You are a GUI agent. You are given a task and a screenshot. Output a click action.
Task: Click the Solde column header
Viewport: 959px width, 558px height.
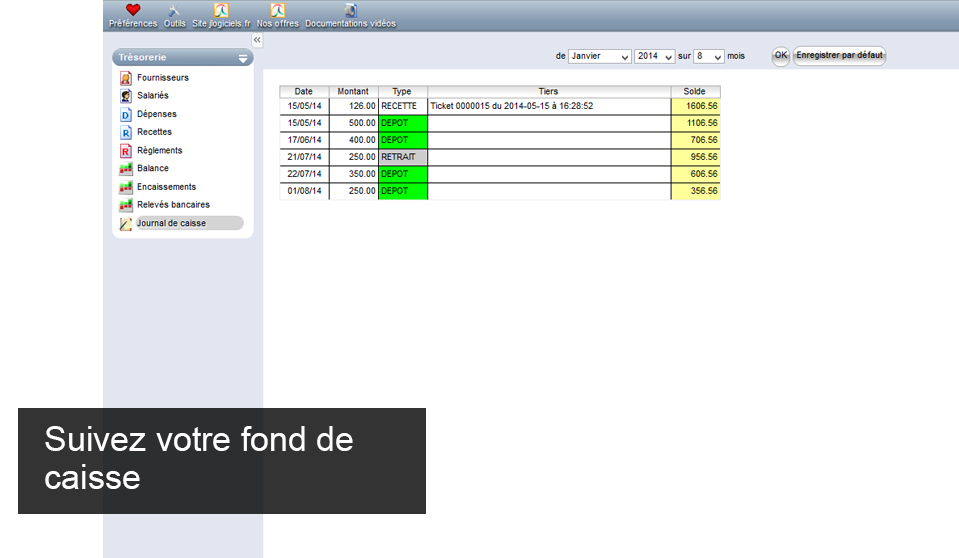pyautogui.click(x=695, y=91)
